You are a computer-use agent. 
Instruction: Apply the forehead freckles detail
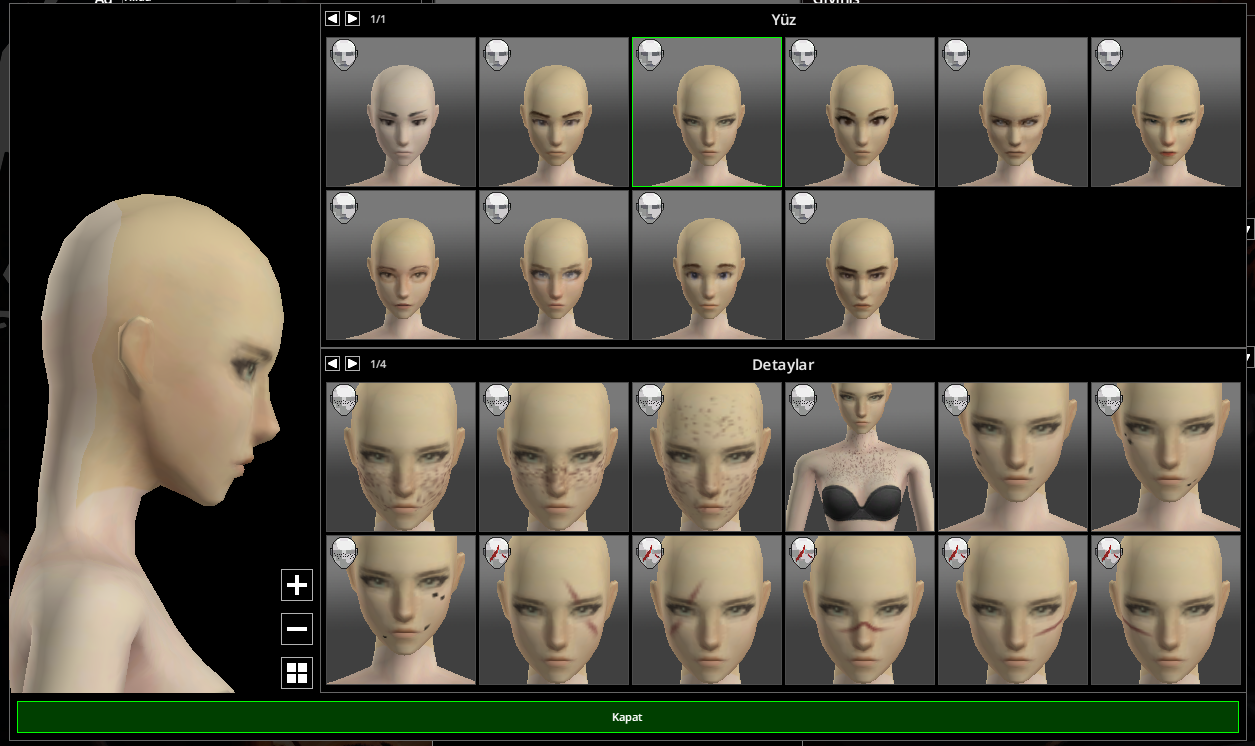[707, 457]
